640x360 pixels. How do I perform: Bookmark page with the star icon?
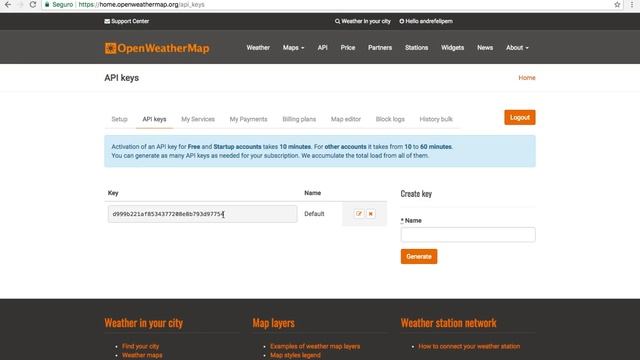tap(617, 4)
